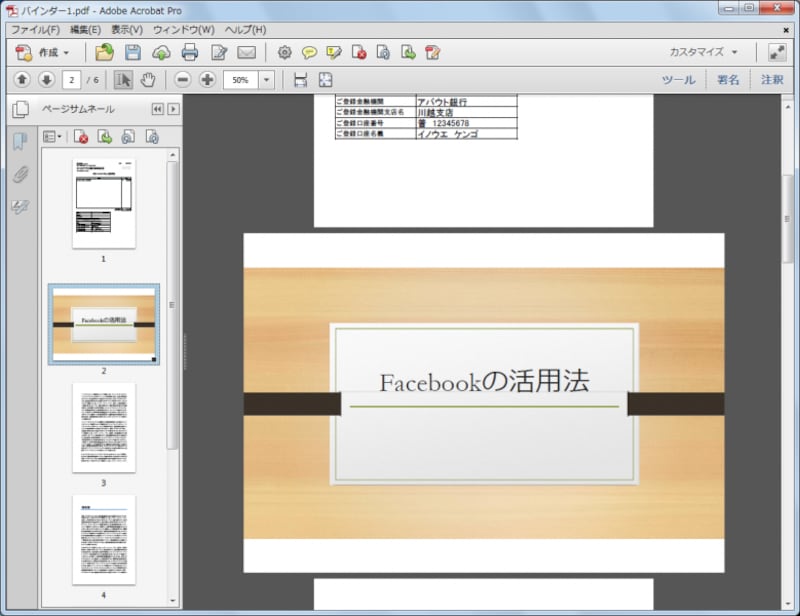Zoom in with the plus icon
The image size is (800, 616).
click(x=208, y=80)
